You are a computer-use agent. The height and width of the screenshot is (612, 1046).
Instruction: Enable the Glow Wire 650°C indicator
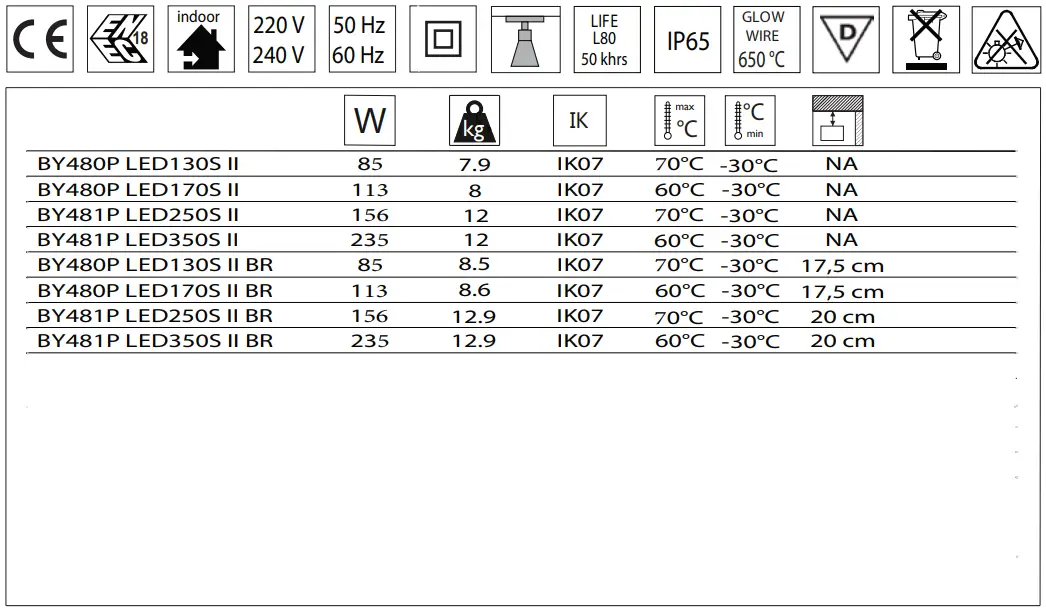765,39
